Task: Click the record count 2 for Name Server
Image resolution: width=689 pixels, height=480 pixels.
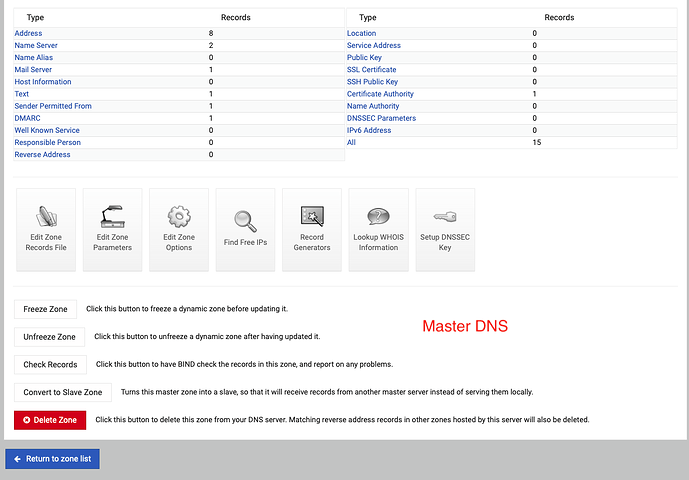Action: click(x=211, y=45)
